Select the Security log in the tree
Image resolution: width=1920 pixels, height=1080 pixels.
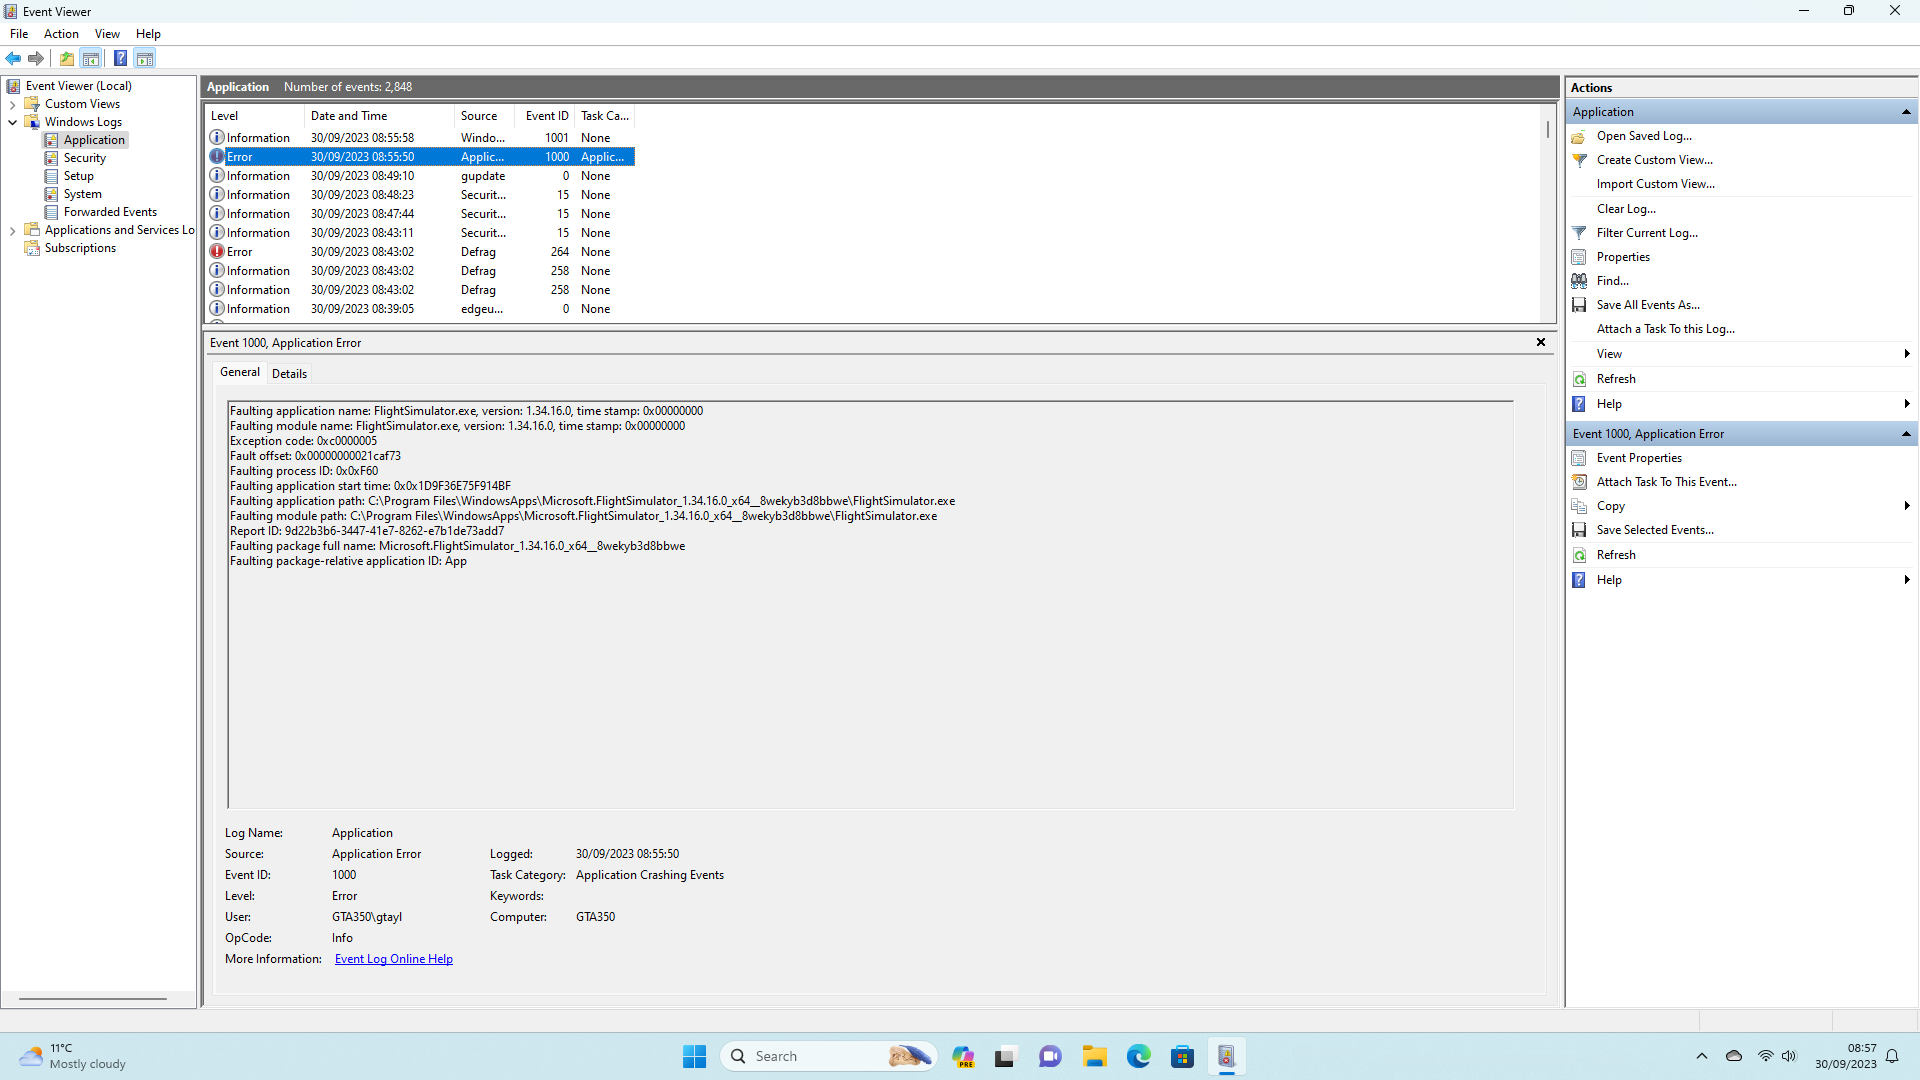click(86, 157)
